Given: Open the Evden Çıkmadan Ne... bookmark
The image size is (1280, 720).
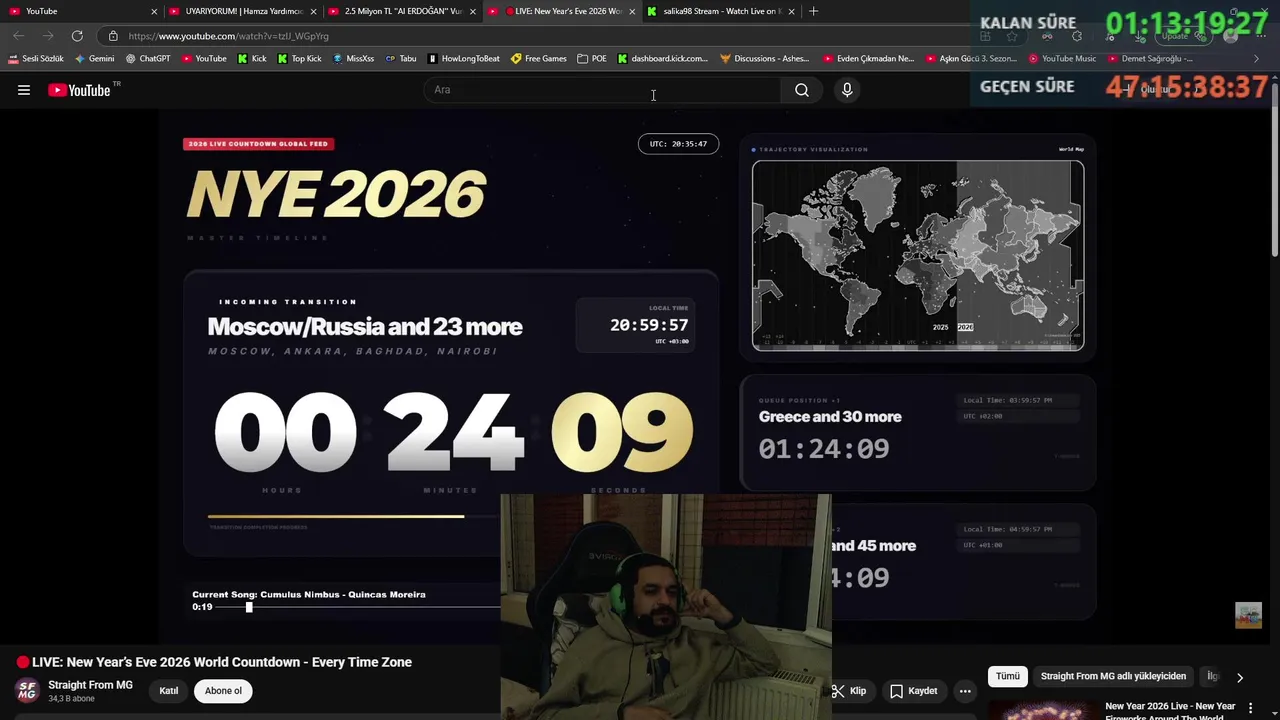Looking at the screenshot, I should pyautogui.click(x=868, y=59).
